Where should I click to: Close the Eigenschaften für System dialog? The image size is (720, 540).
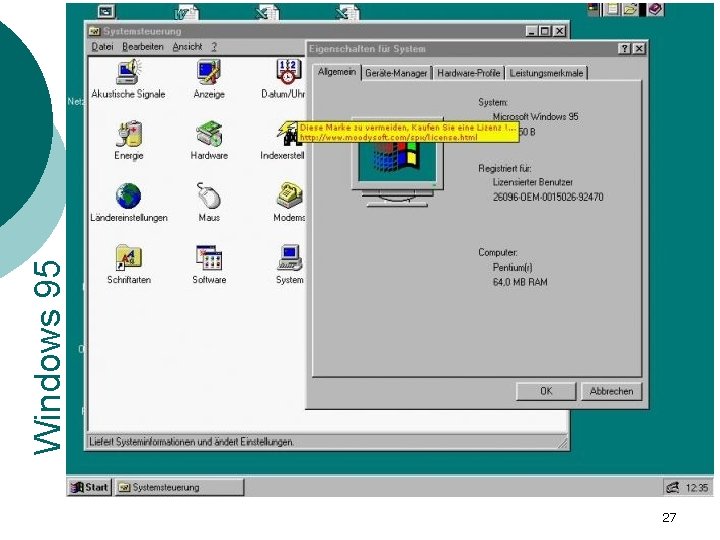(639, 49)
